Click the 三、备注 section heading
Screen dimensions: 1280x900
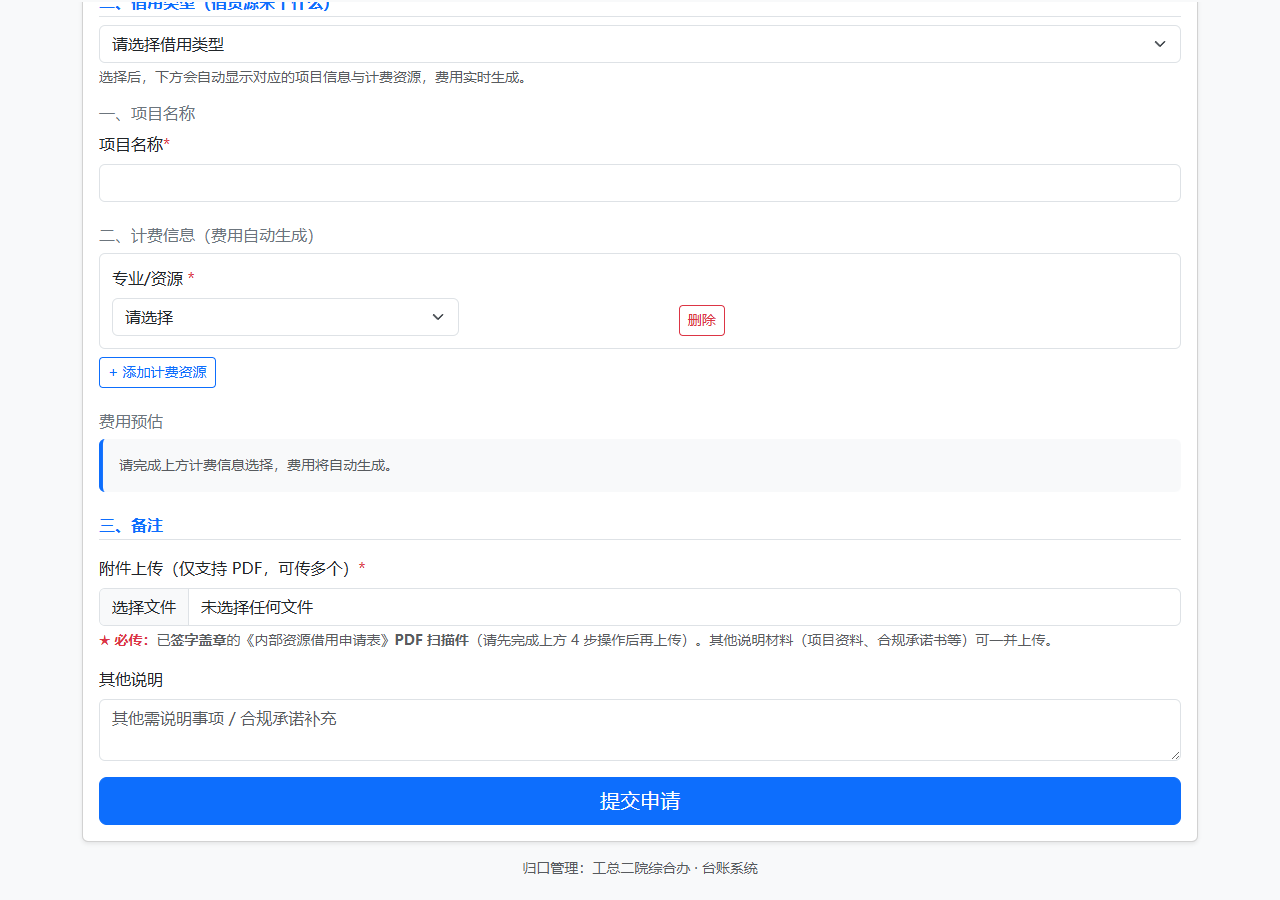131,525
